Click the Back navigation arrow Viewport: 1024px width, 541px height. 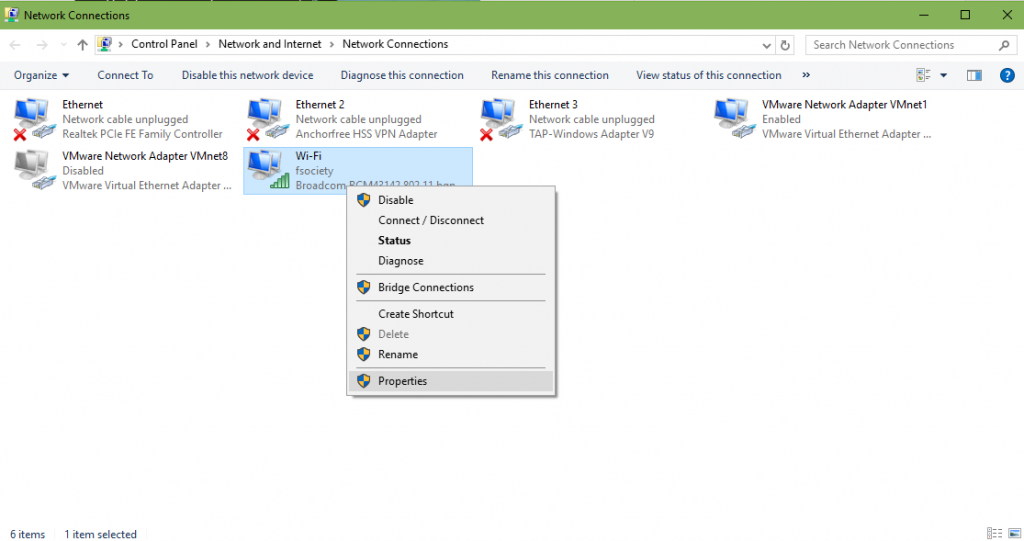click(15, 44)
